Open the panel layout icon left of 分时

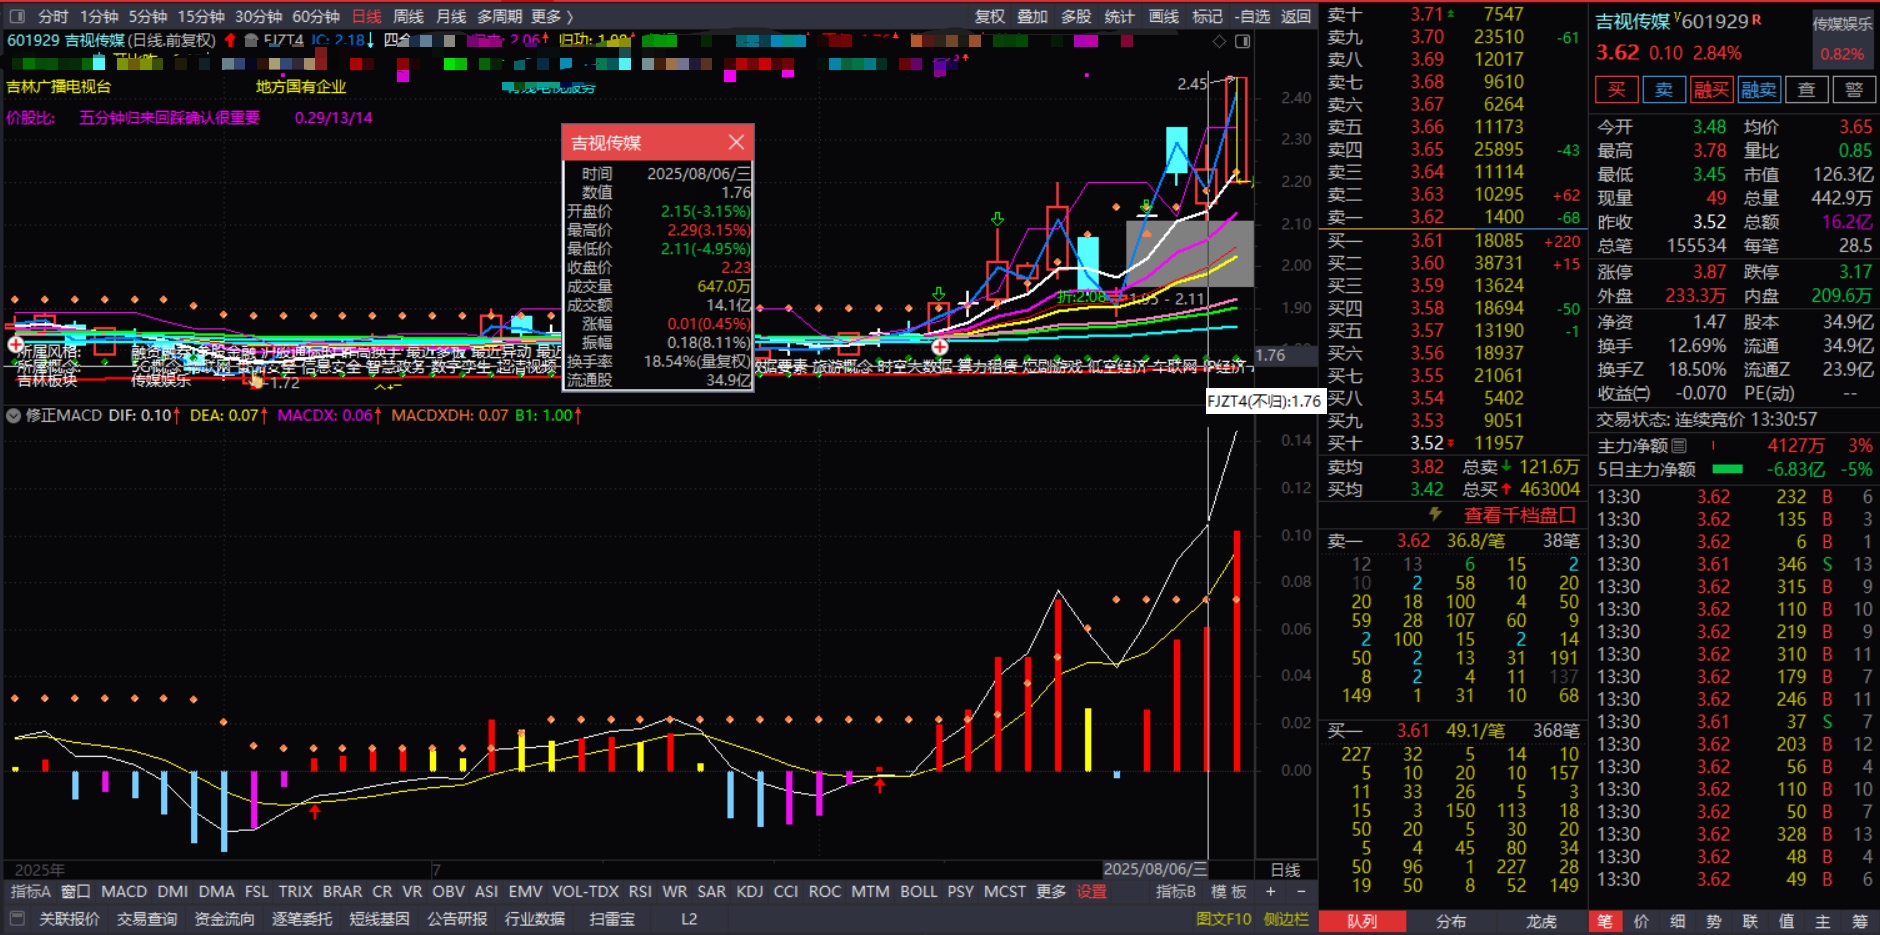[16, 16]
